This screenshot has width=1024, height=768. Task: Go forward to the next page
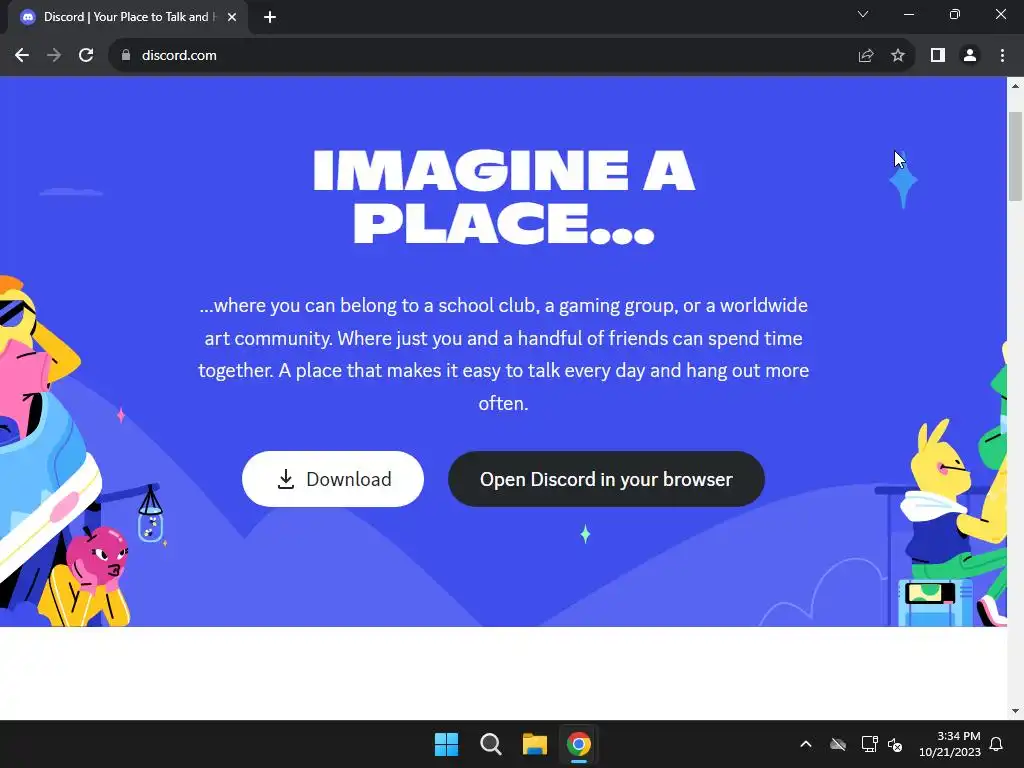click(x=54, y=56)
